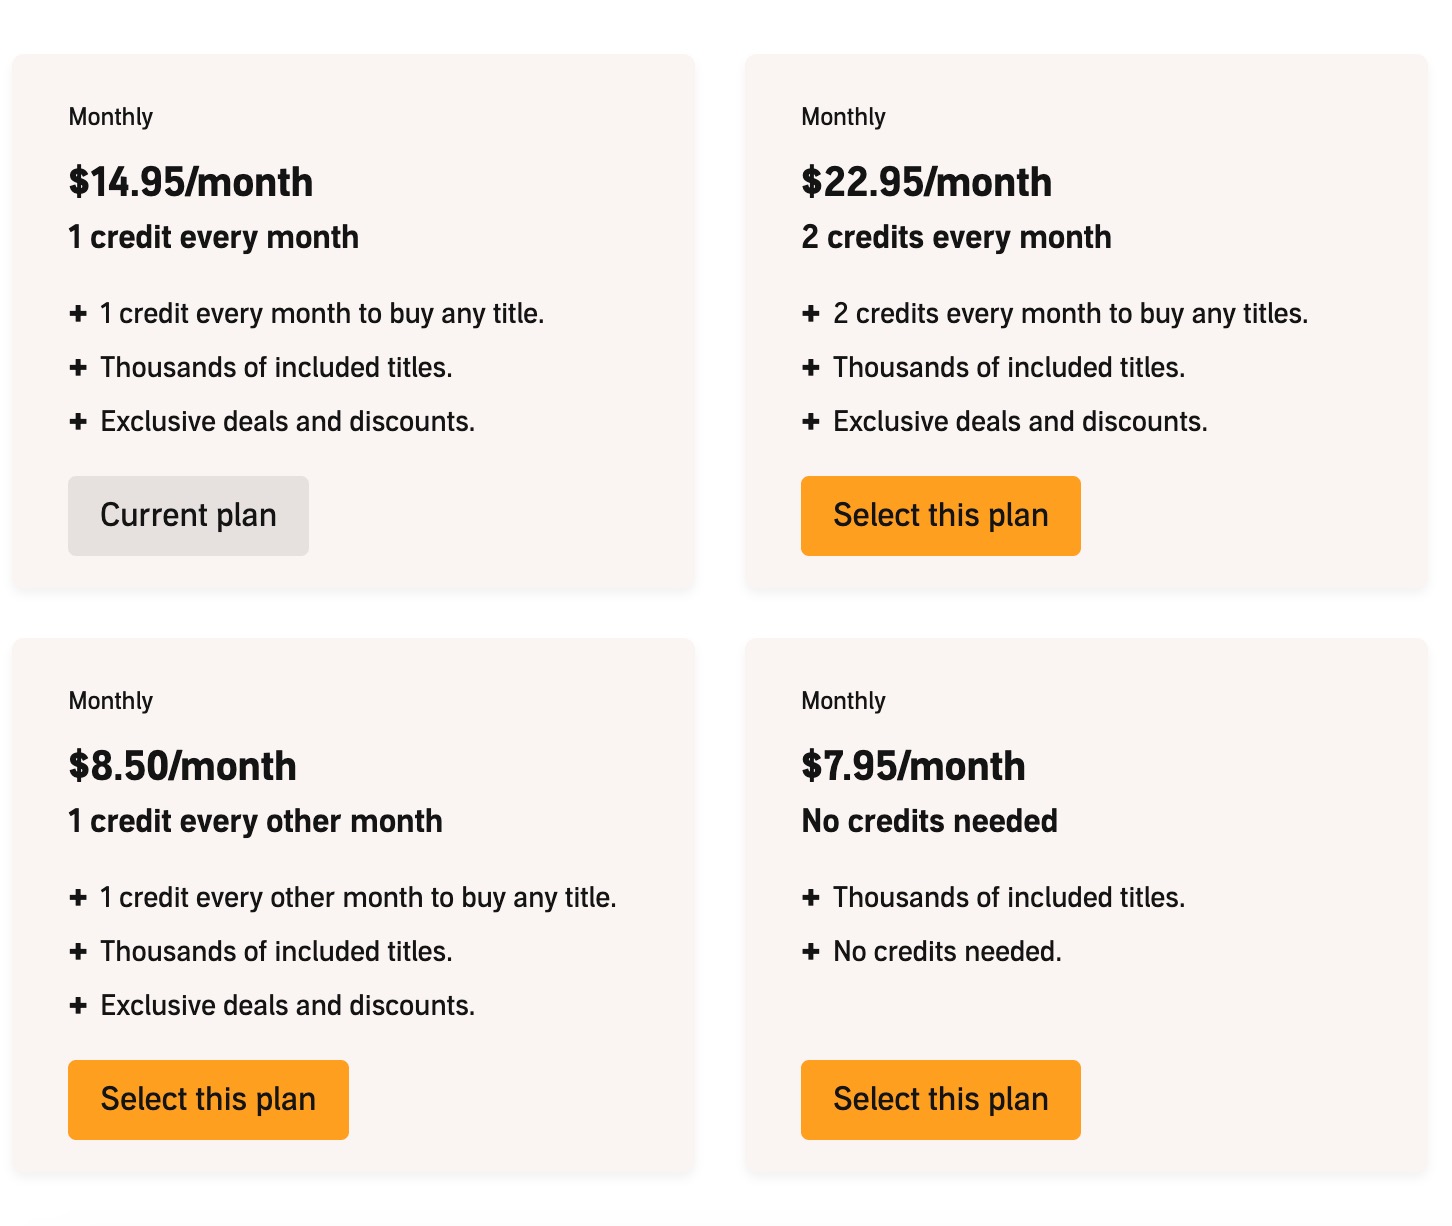Click plus icon beside "1 credit every other month to buy"
The height and width of the screenshot is (1226, 1452).
78,898
